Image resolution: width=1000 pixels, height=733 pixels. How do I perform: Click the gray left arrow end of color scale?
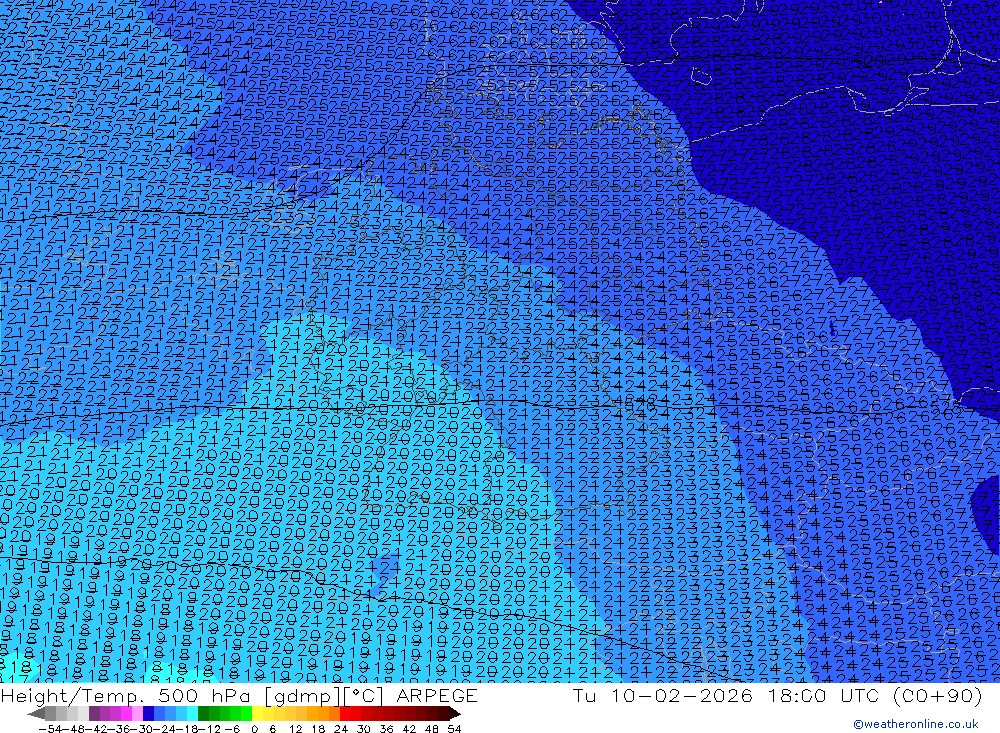pyautogui.click(x=36, y=713)
